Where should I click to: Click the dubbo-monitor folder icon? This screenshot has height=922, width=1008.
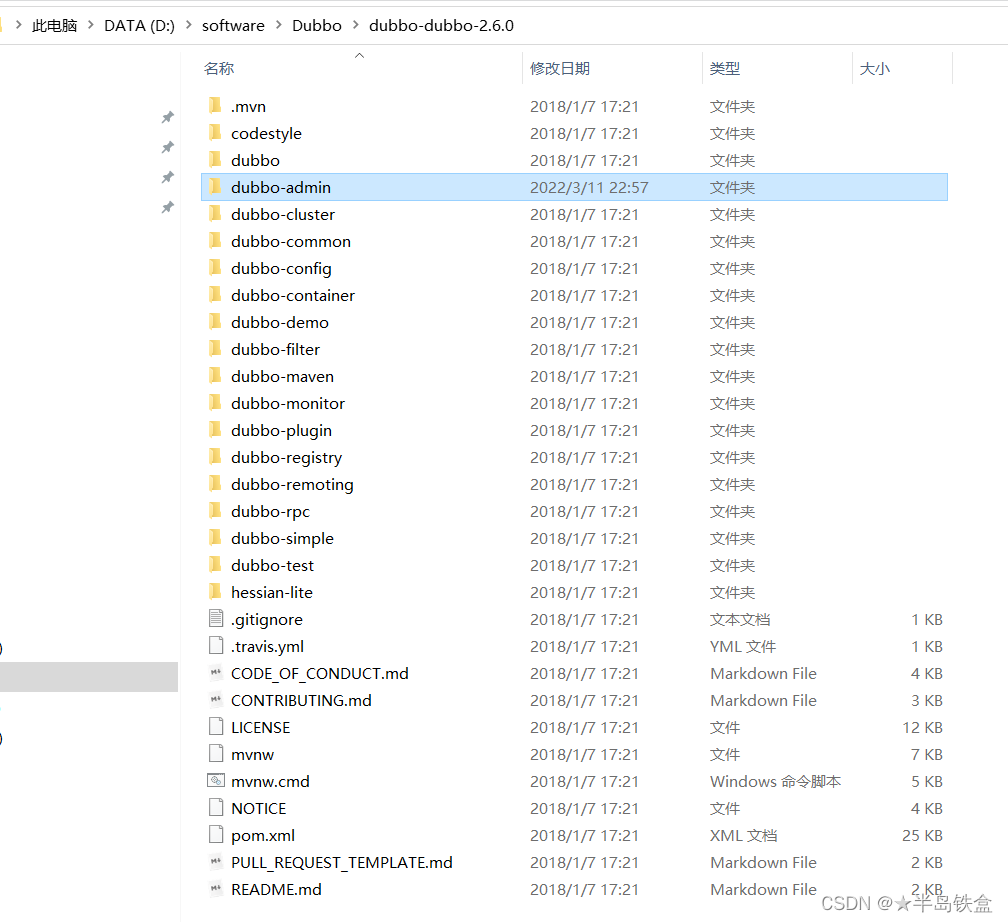pyautogui.click(x=215, y=402)
